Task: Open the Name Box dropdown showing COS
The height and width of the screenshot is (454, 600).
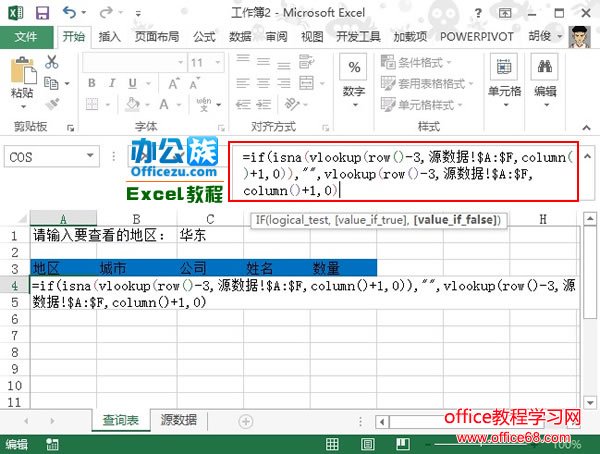Action: coord(90,155)
